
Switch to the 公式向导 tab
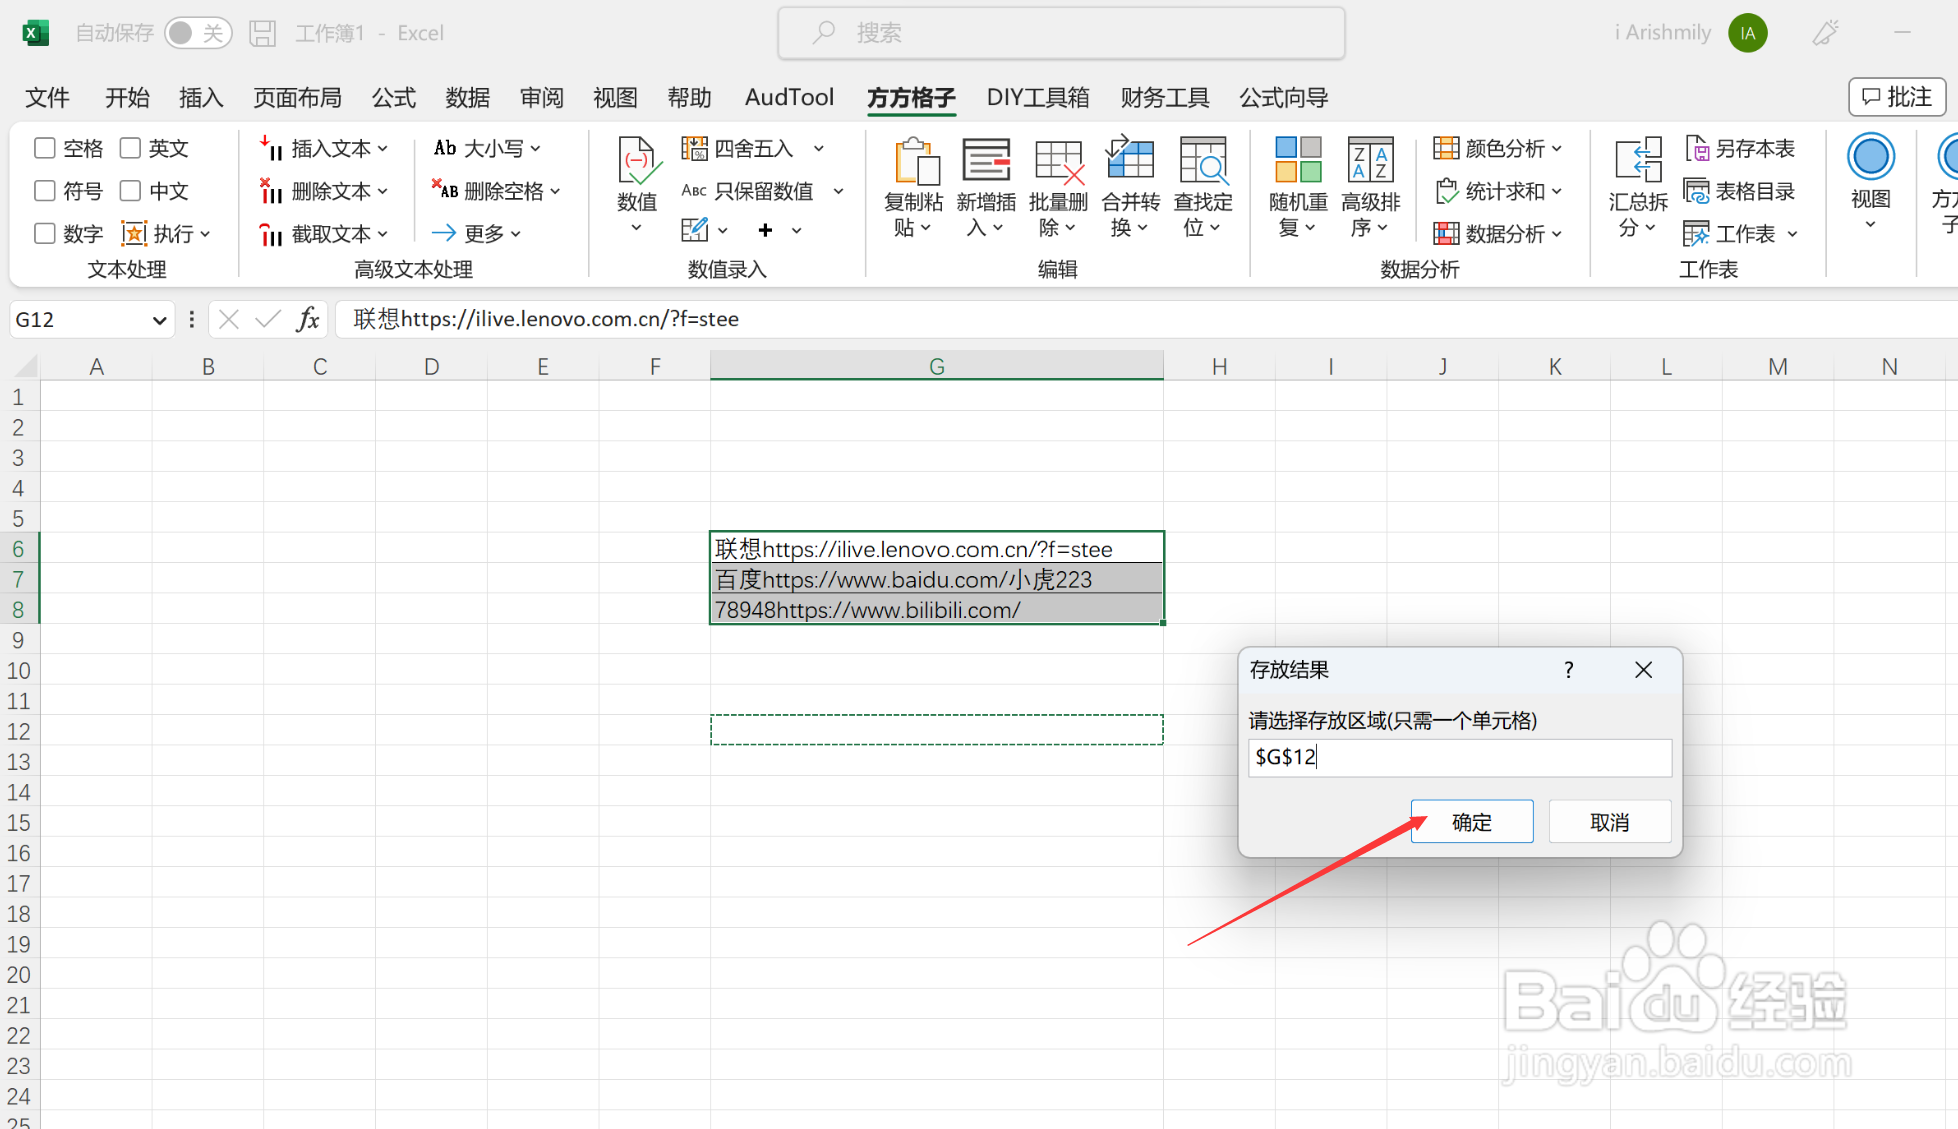coord(1284,97)
